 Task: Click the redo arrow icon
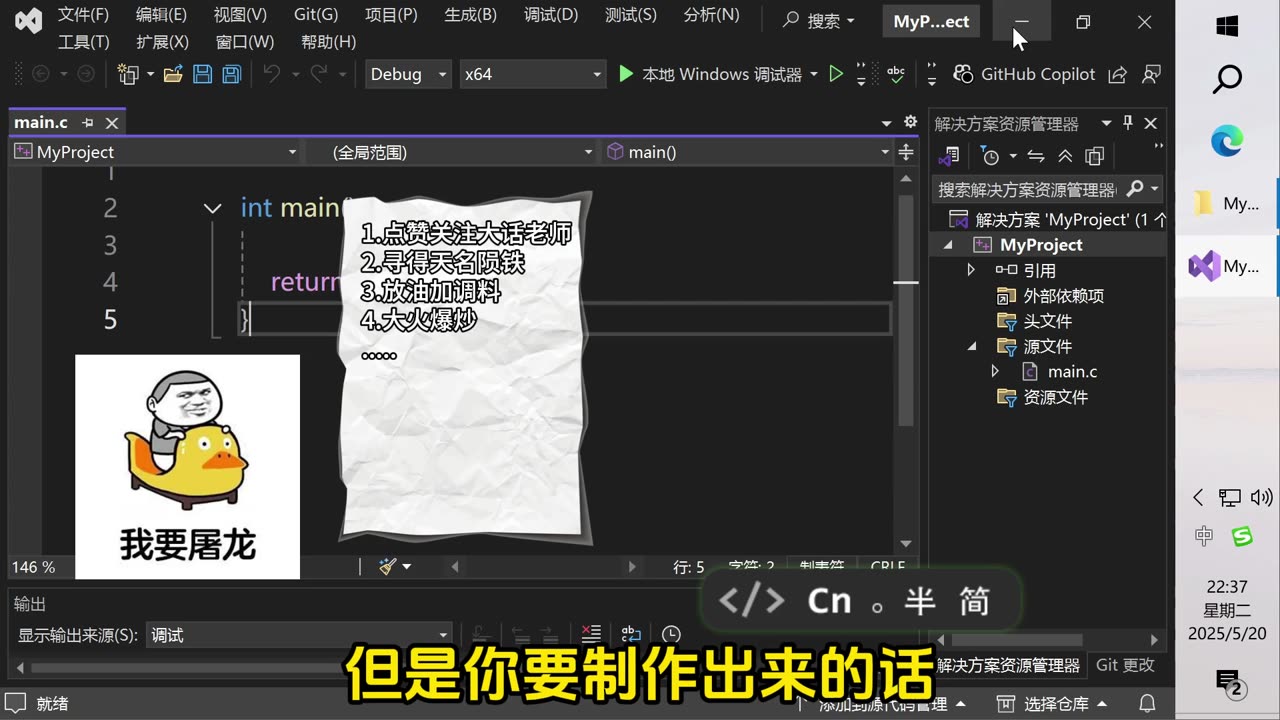(319, 74)
